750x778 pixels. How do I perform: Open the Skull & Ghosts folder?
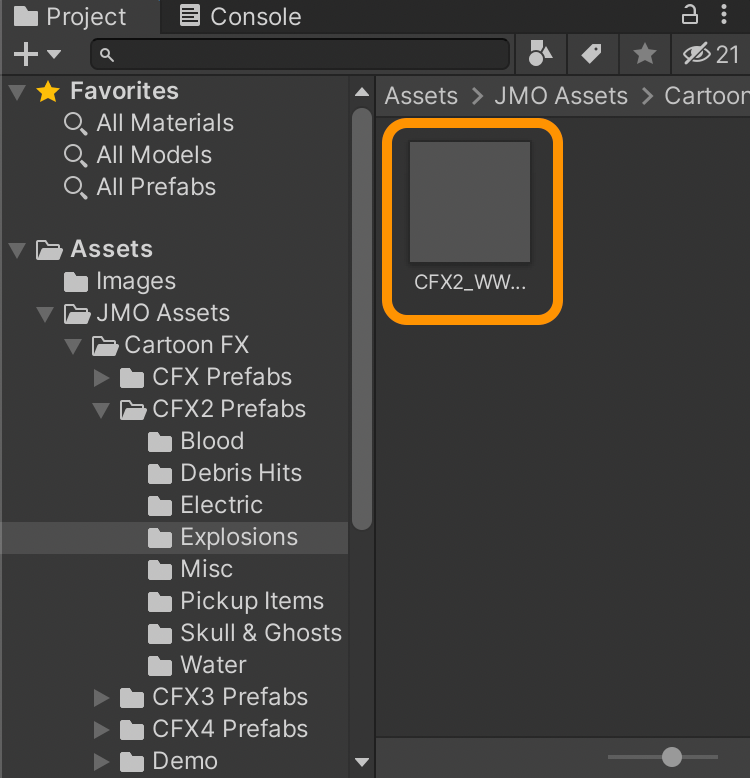245,634
